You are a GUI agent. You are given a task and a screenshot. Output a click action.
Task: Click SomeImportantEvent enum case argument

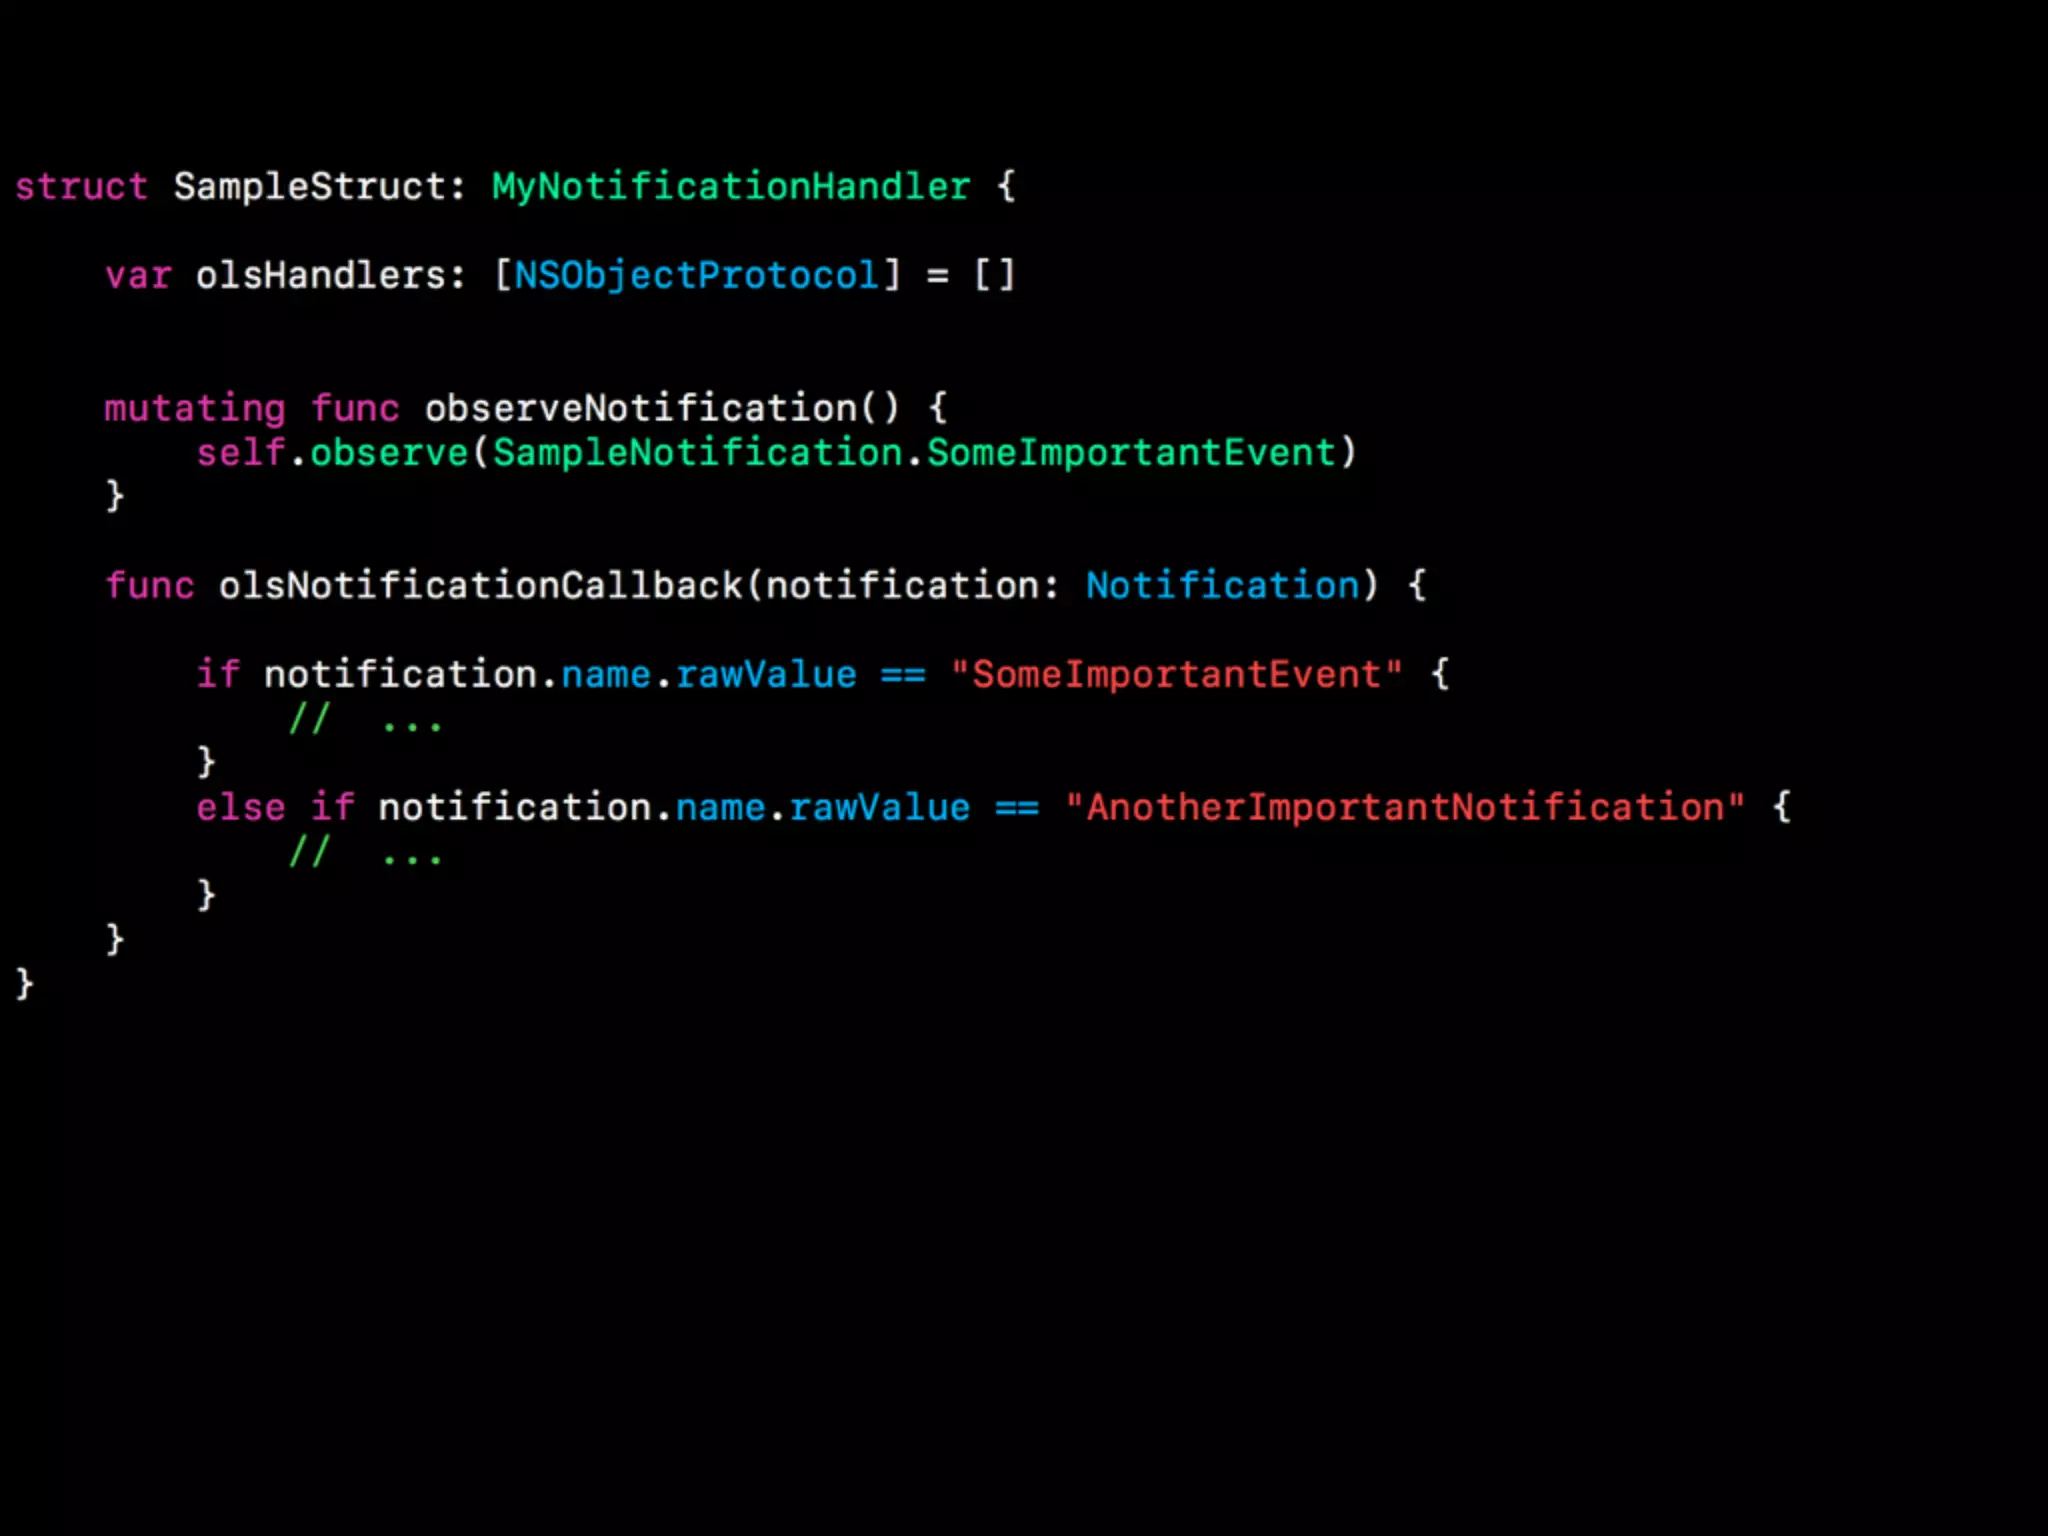(1131, 453)
